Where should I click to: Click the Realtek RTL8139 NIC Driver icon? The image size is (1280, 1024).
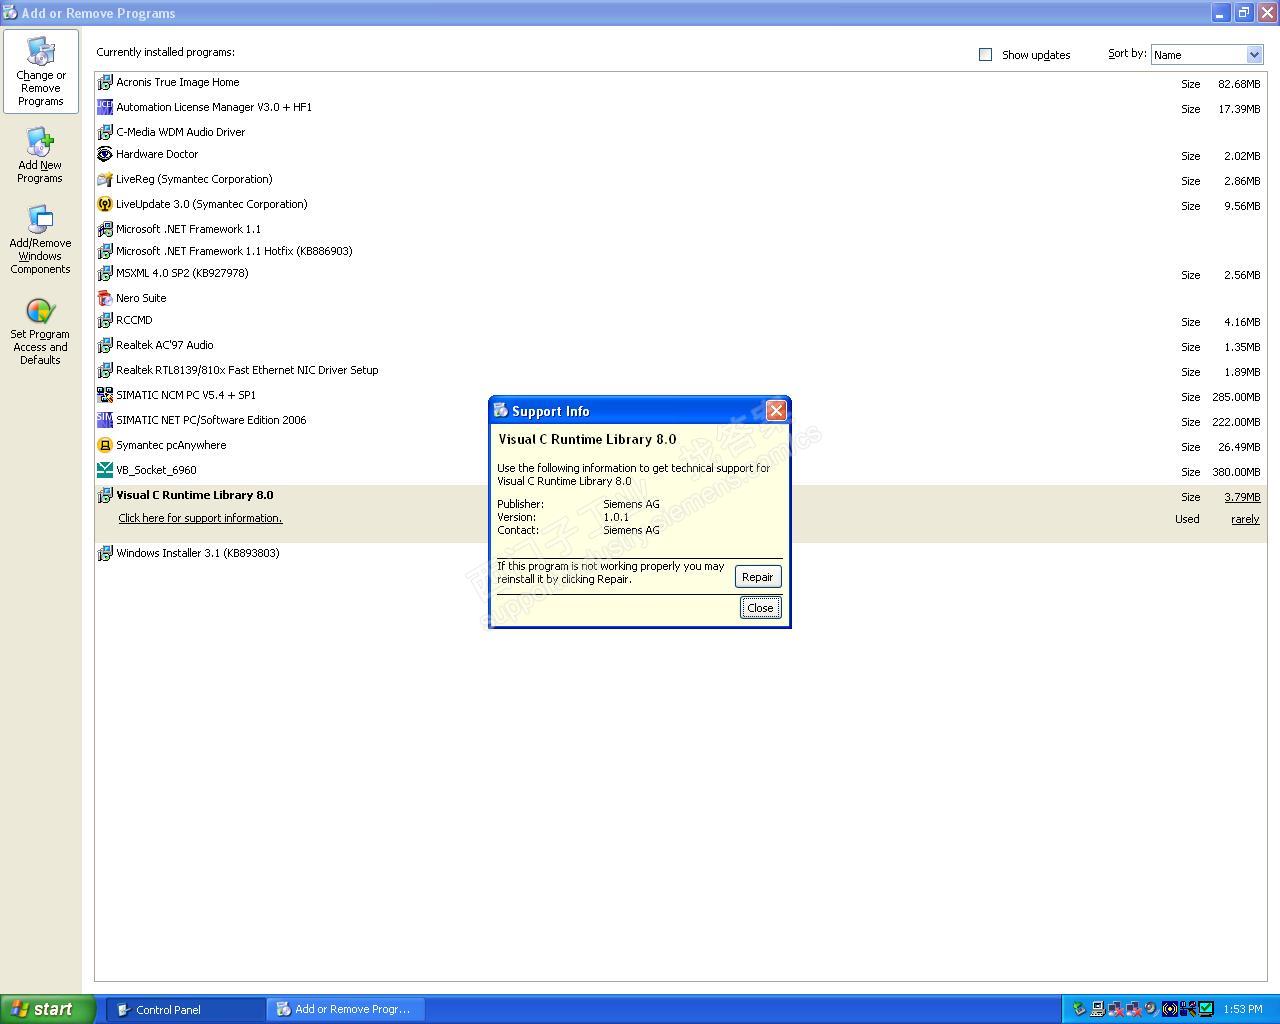(105, 370)
